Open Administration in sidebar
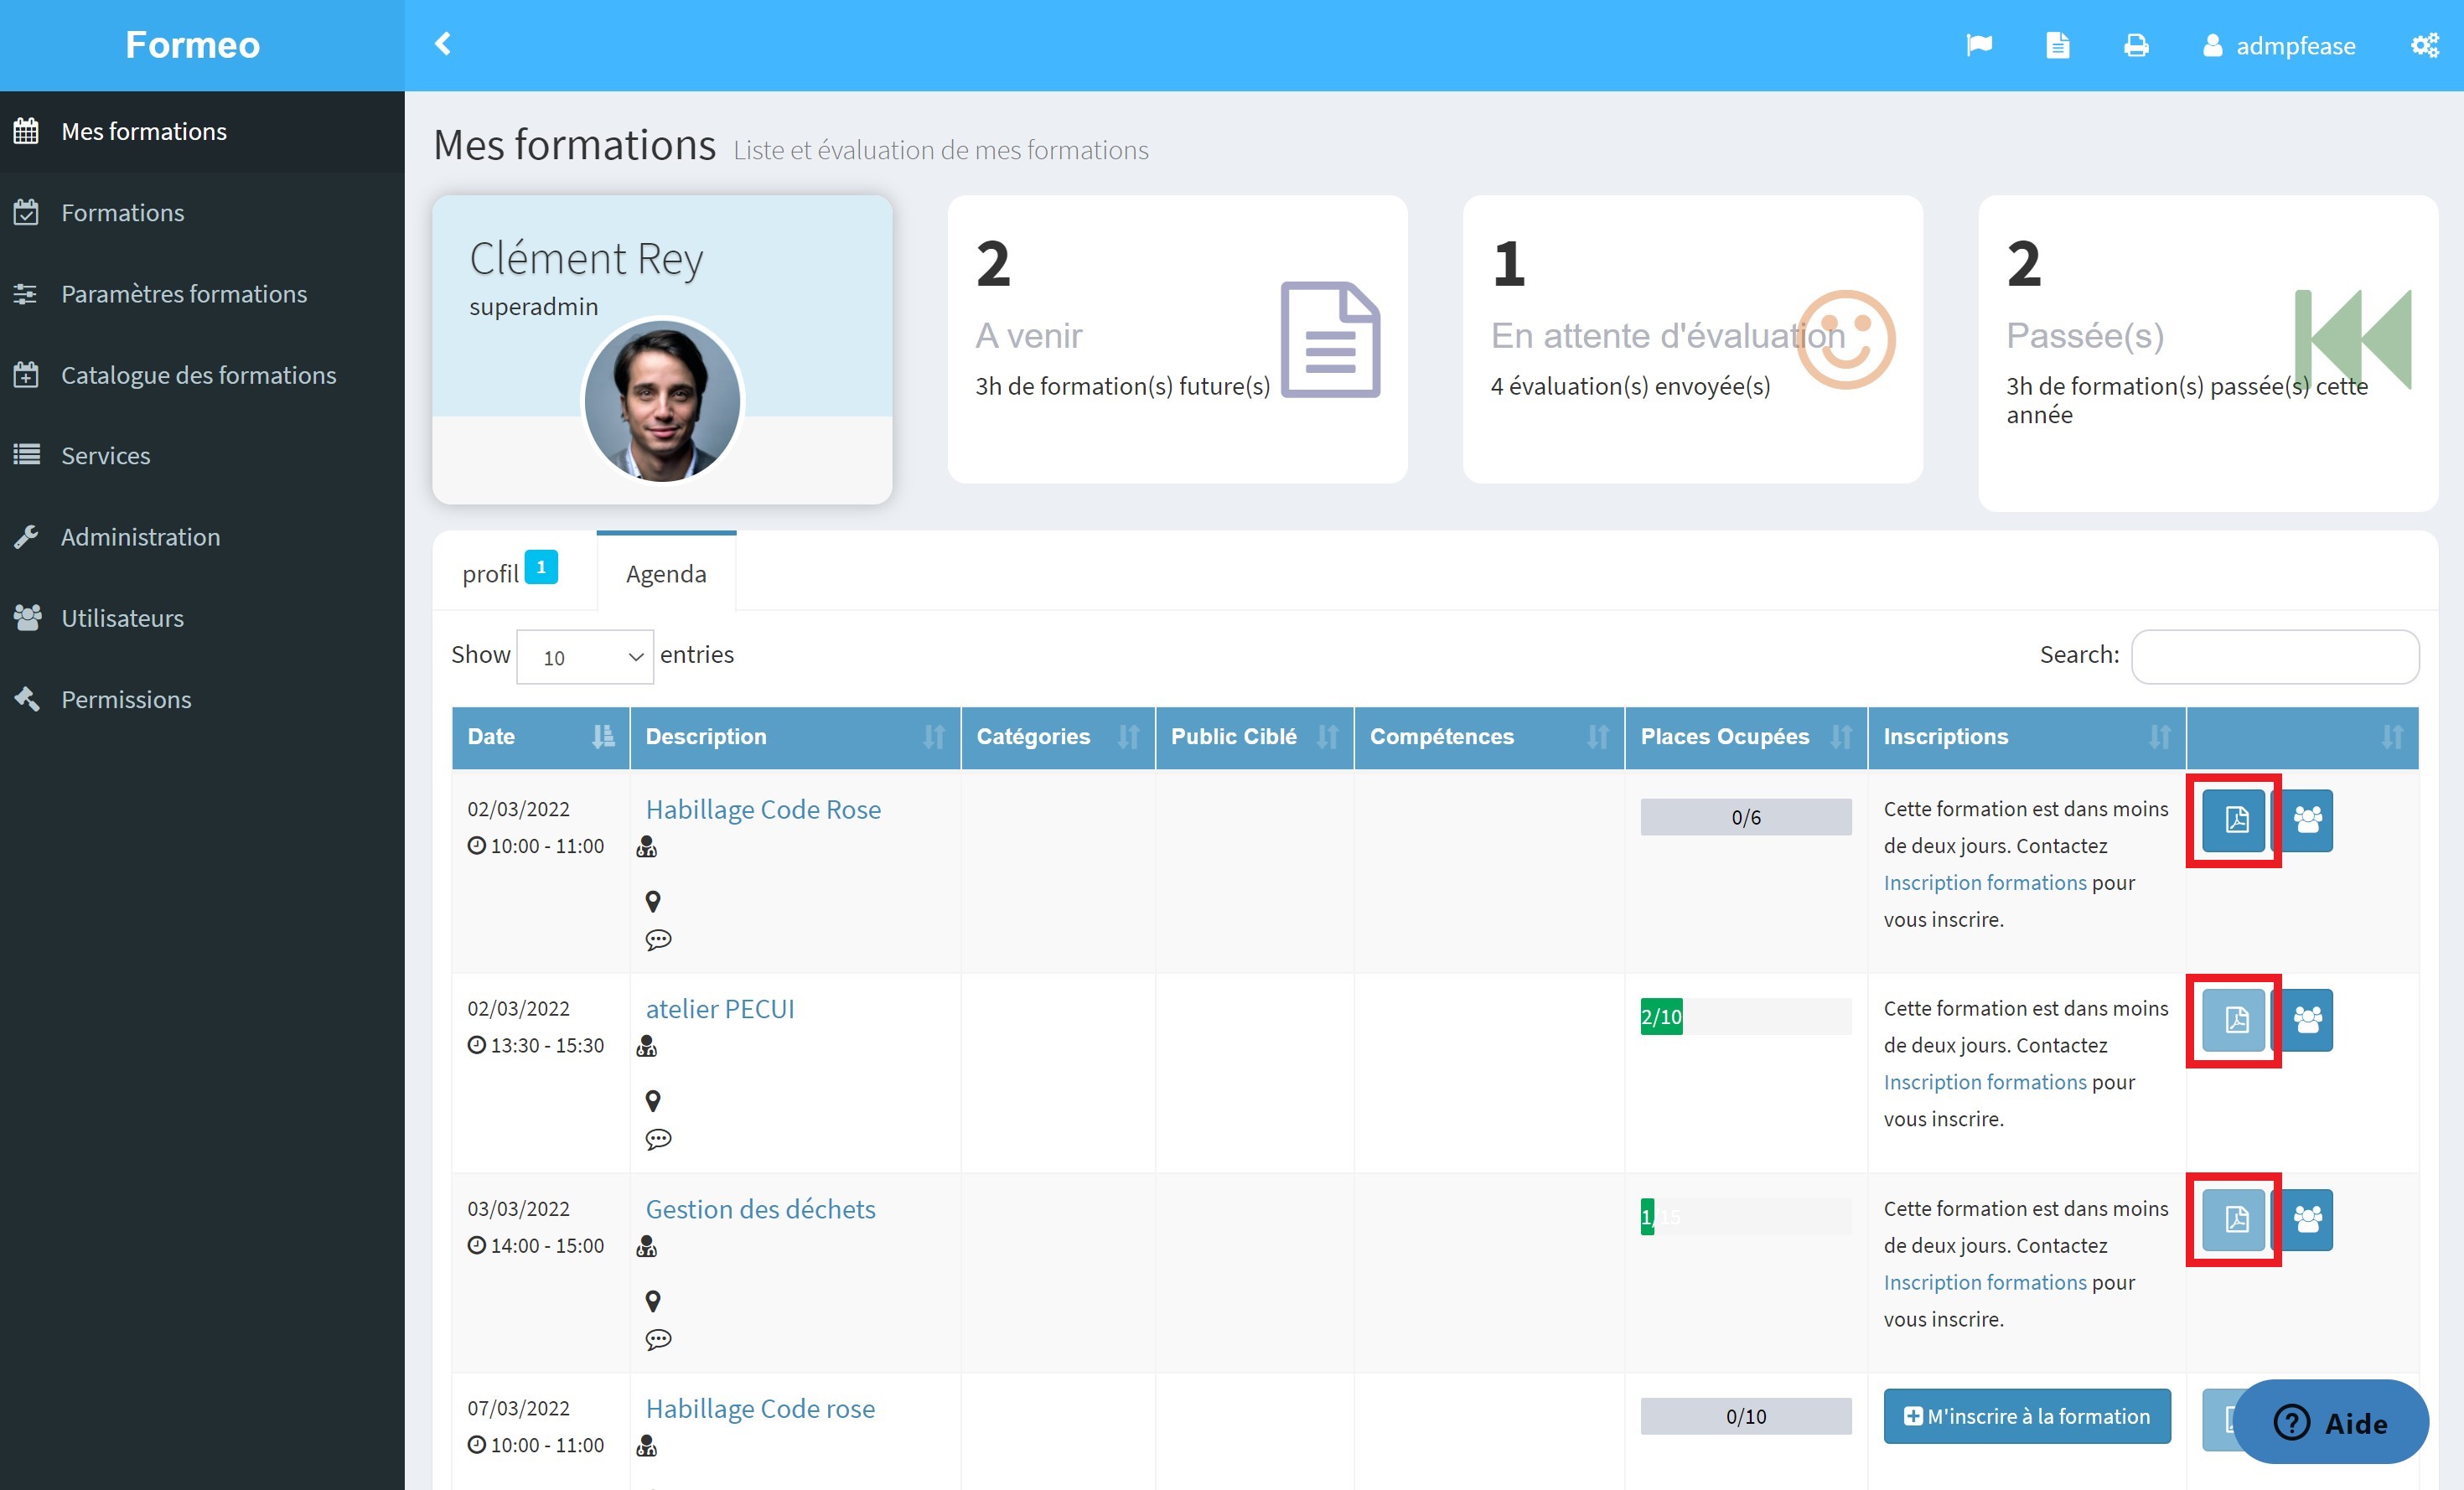Viewport: 2464px width, 1490px height. click(x=202, y=536)
